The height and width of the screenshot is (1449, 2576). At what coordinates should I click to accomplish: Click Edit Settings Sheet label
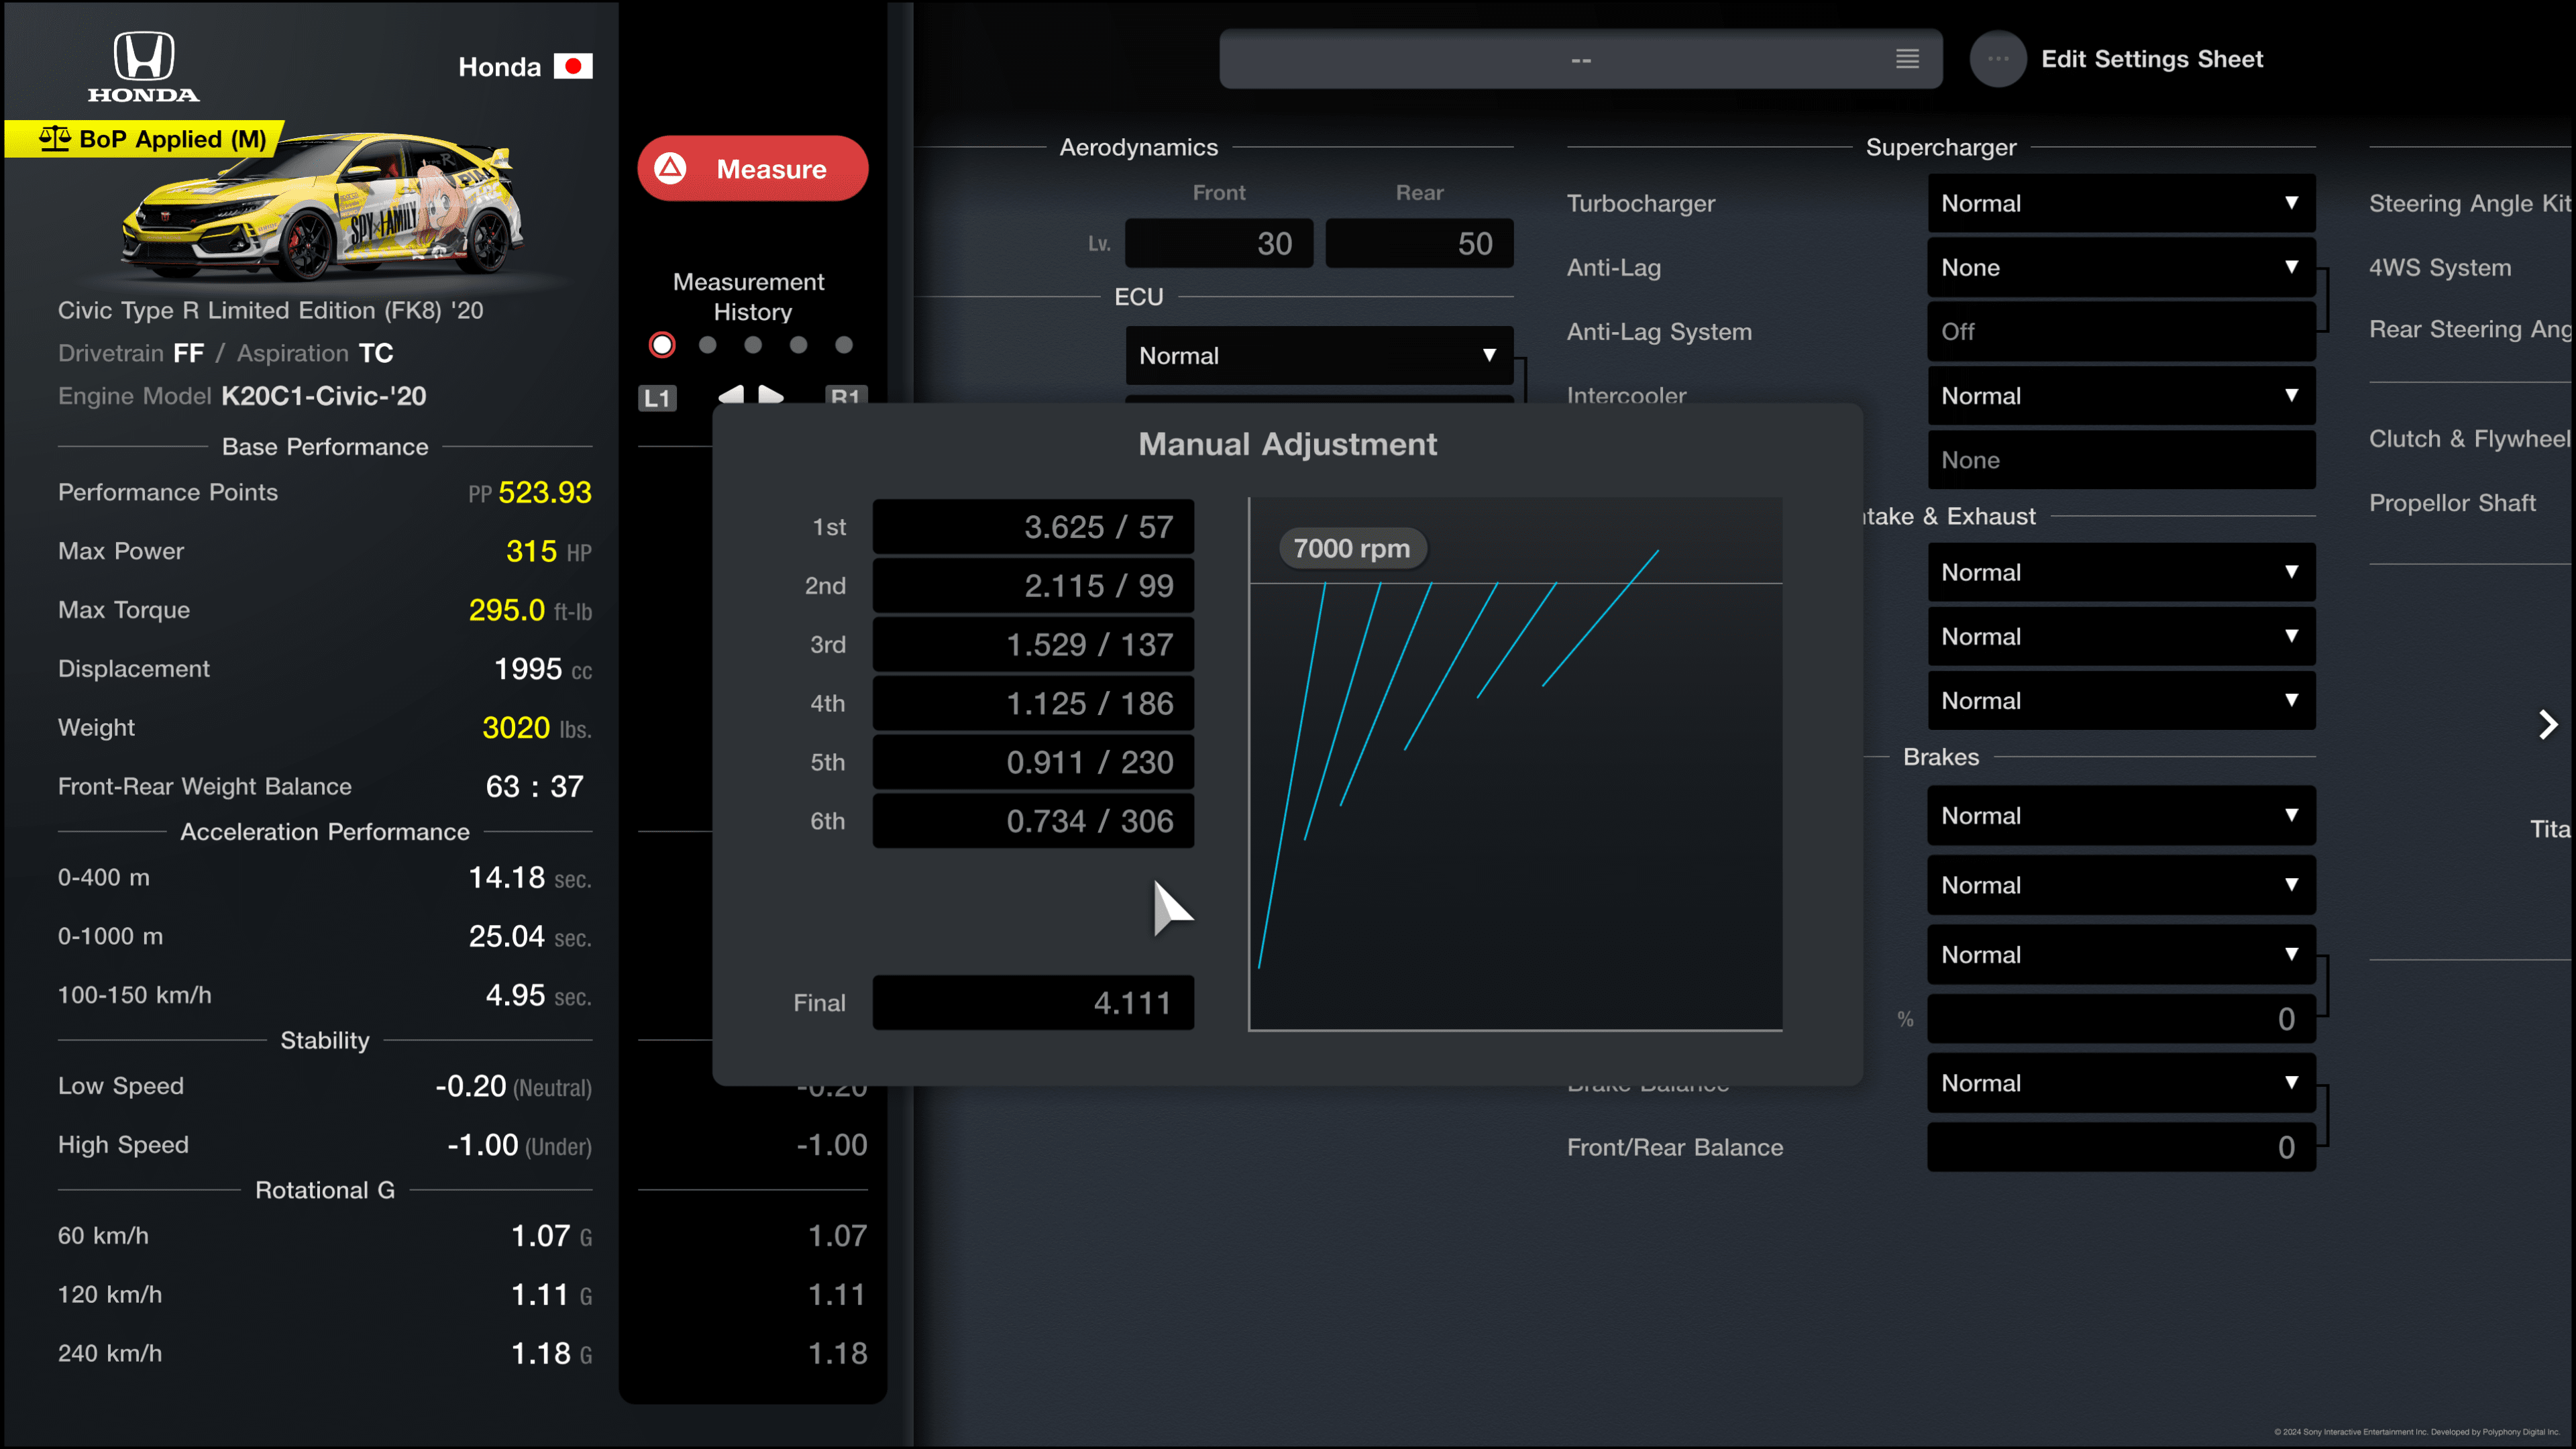(x=2152, y=59)
